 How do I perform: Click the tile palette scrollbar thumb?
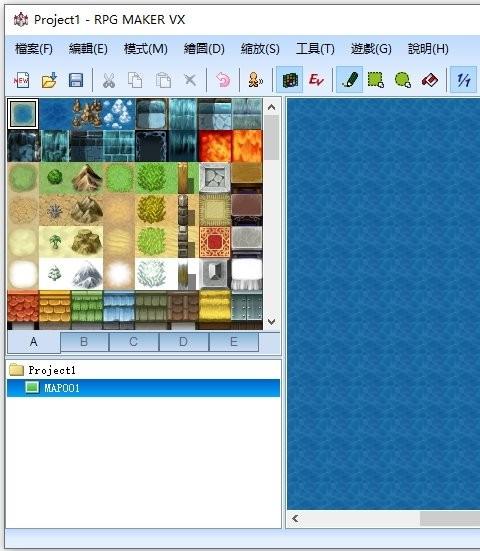point(271,138)
